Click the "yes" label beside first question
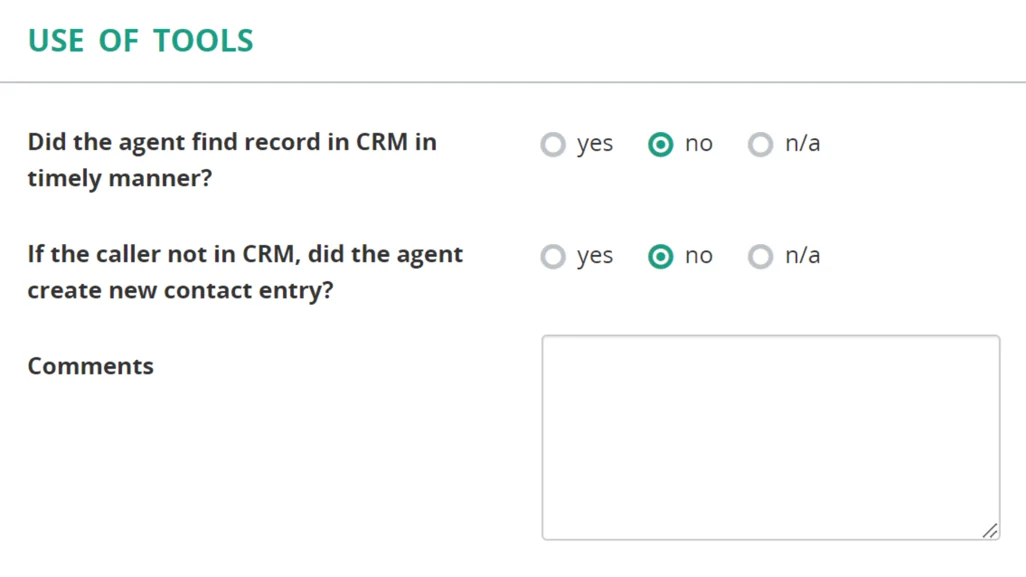The height and width of the screenshot is (577, 1026). 594,144
